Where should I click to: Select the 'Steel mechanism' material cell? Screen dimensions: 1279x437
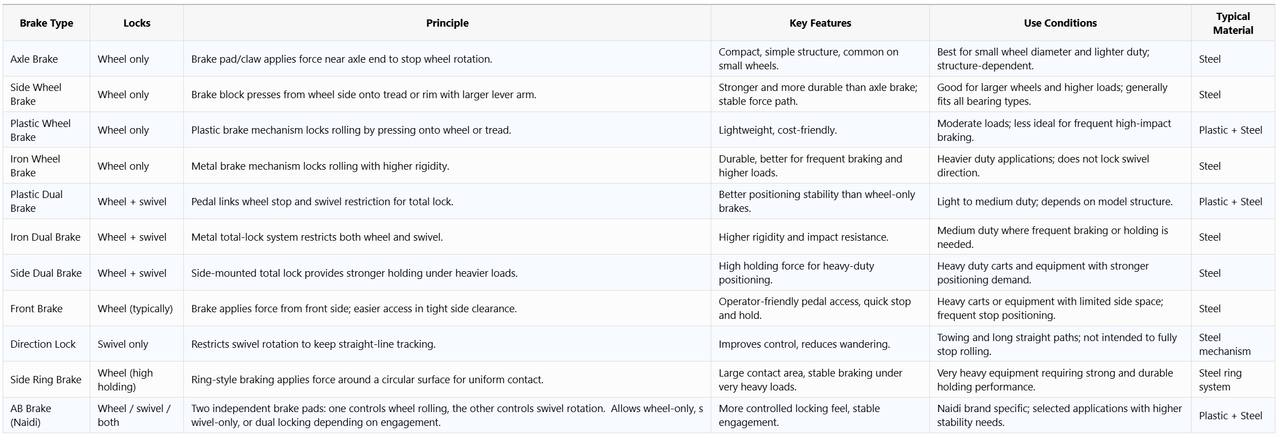pos(1233,344)
